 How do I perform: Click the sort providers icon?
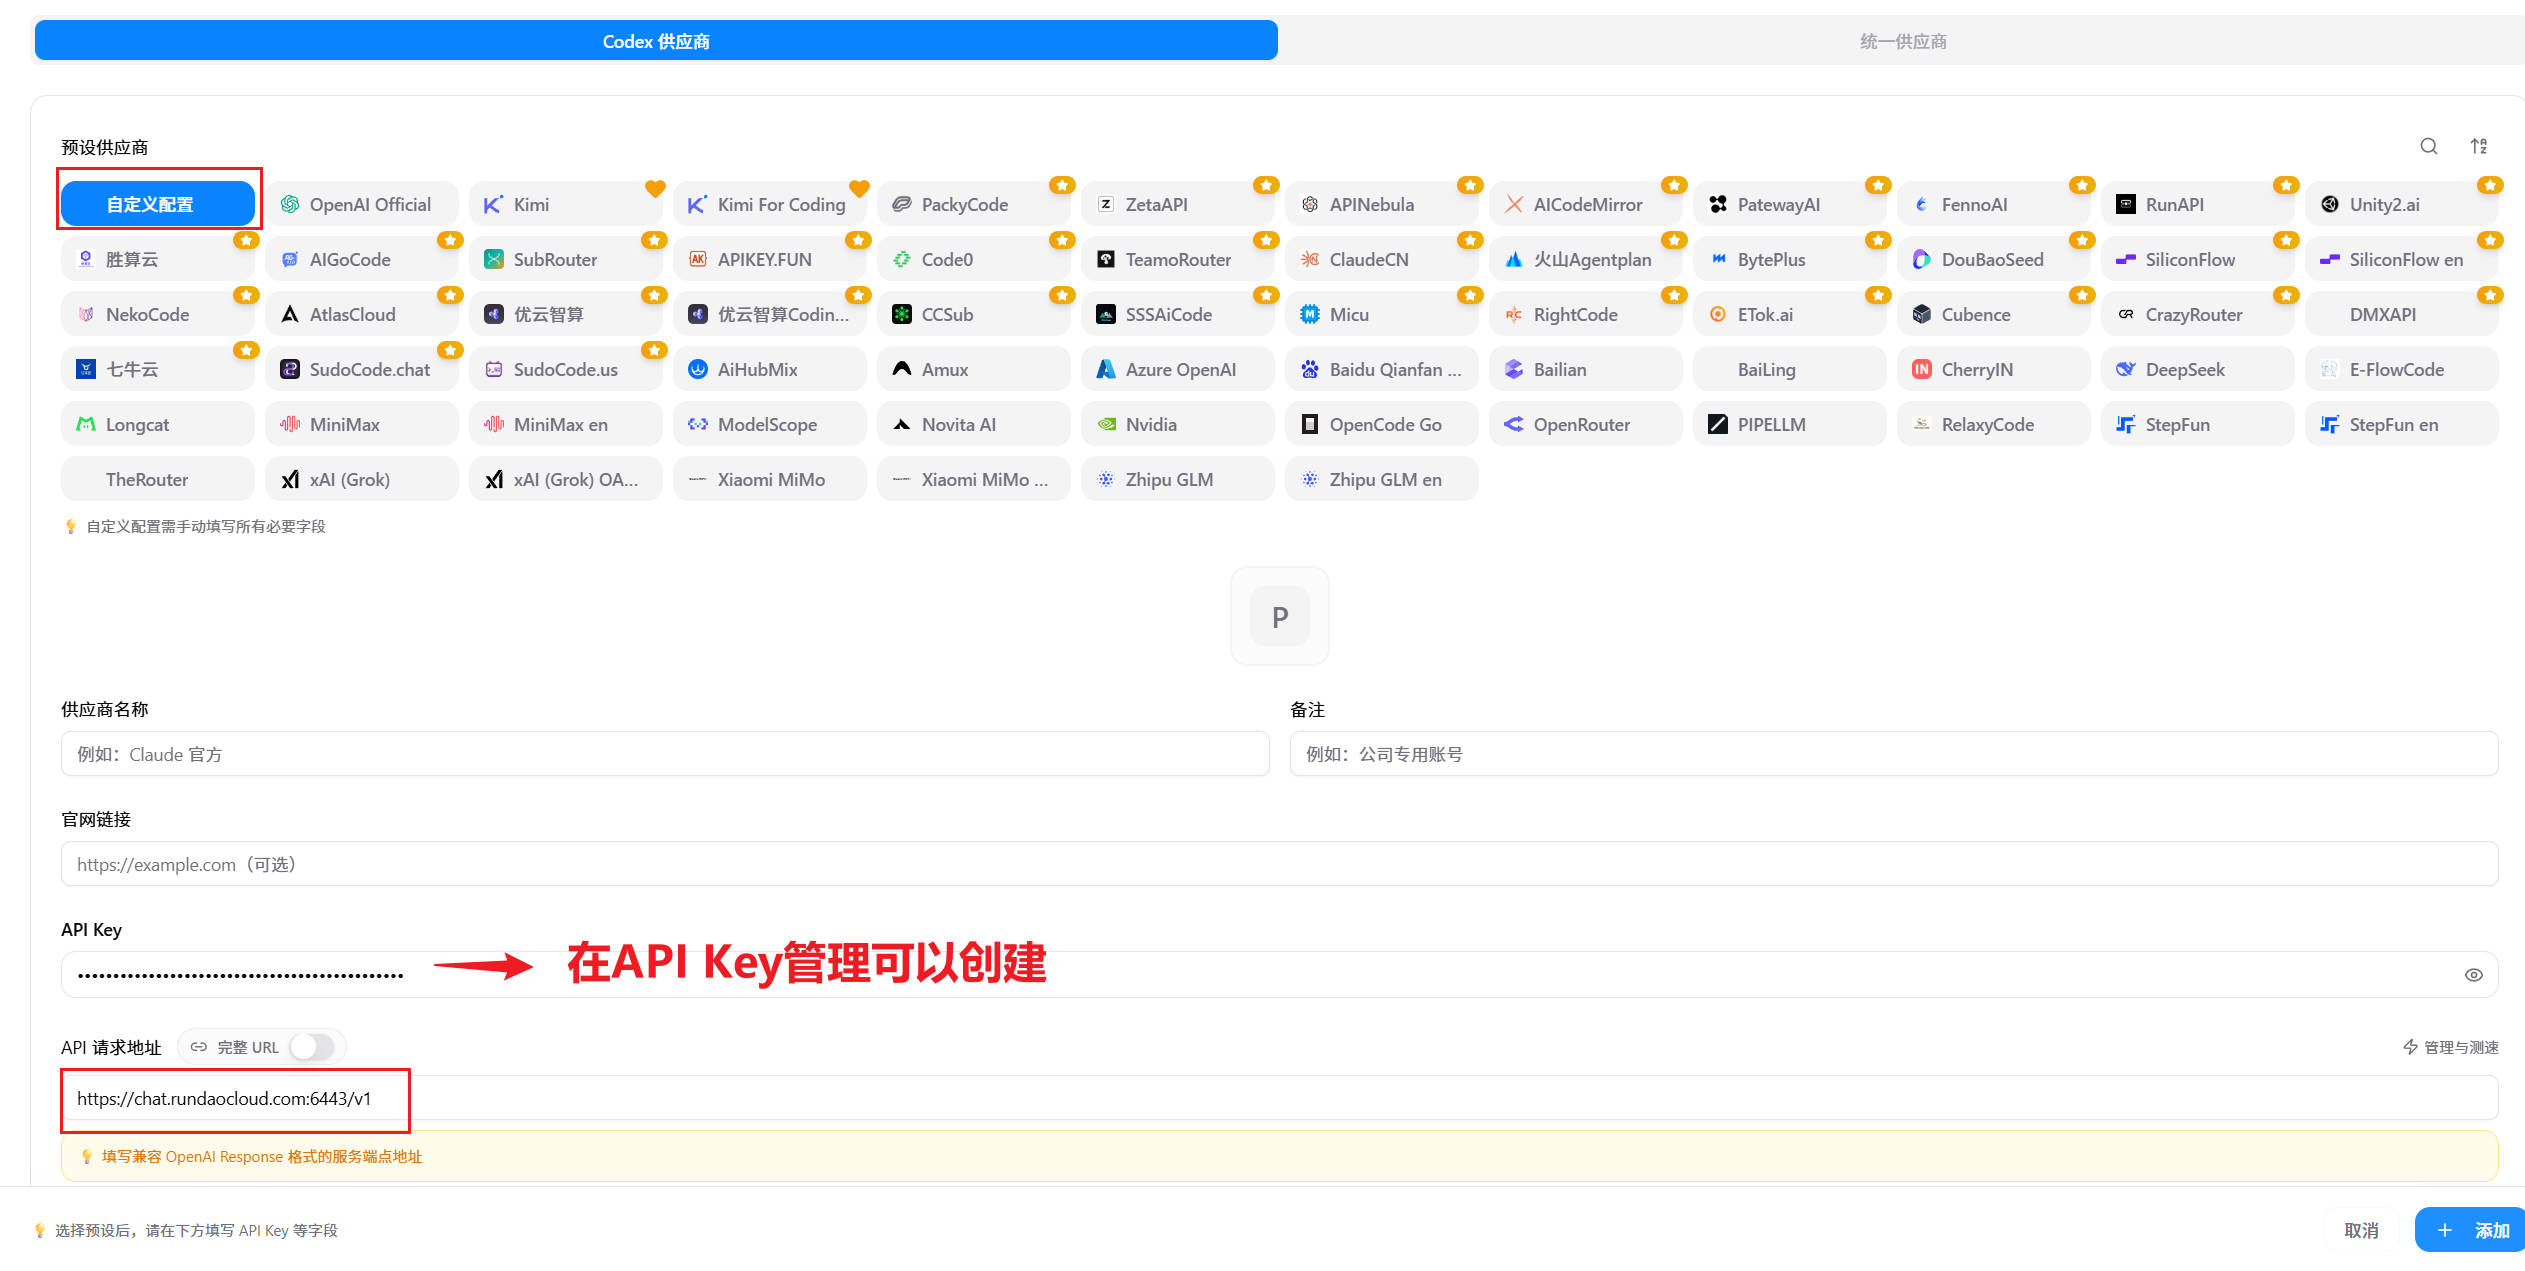coord(2479,147)
